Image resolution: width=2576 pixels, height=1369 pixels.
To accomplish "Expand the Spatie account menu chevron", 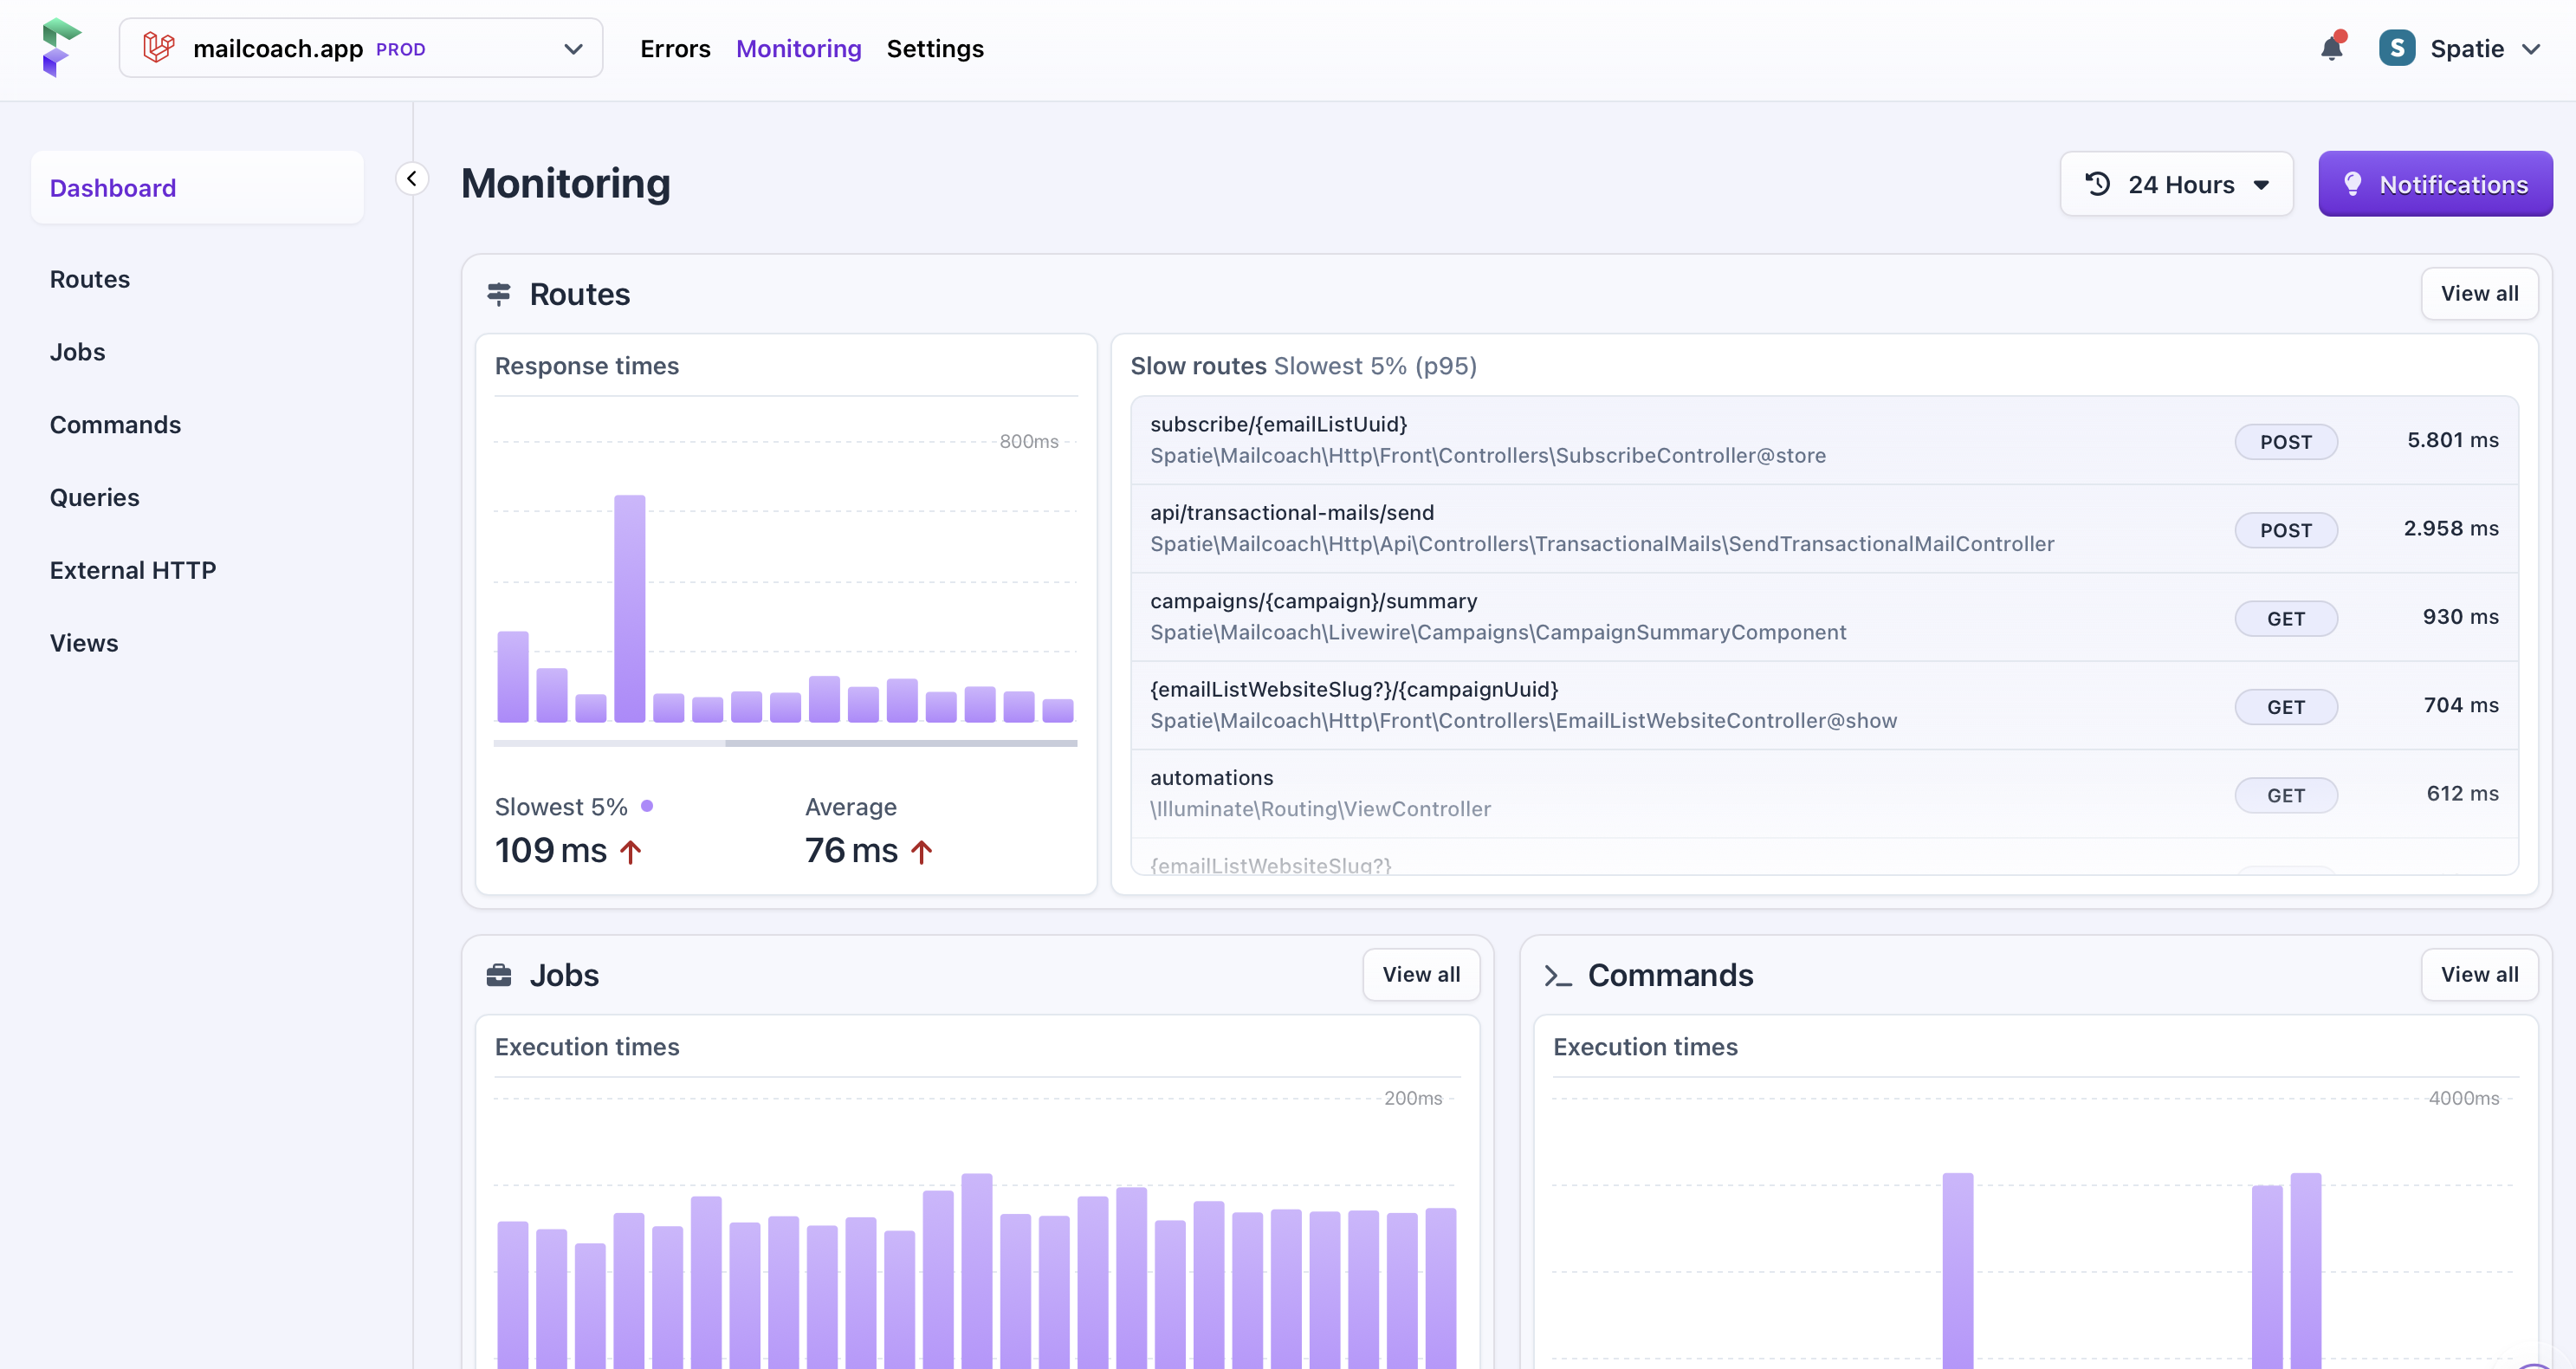I will click(2531, 49).
